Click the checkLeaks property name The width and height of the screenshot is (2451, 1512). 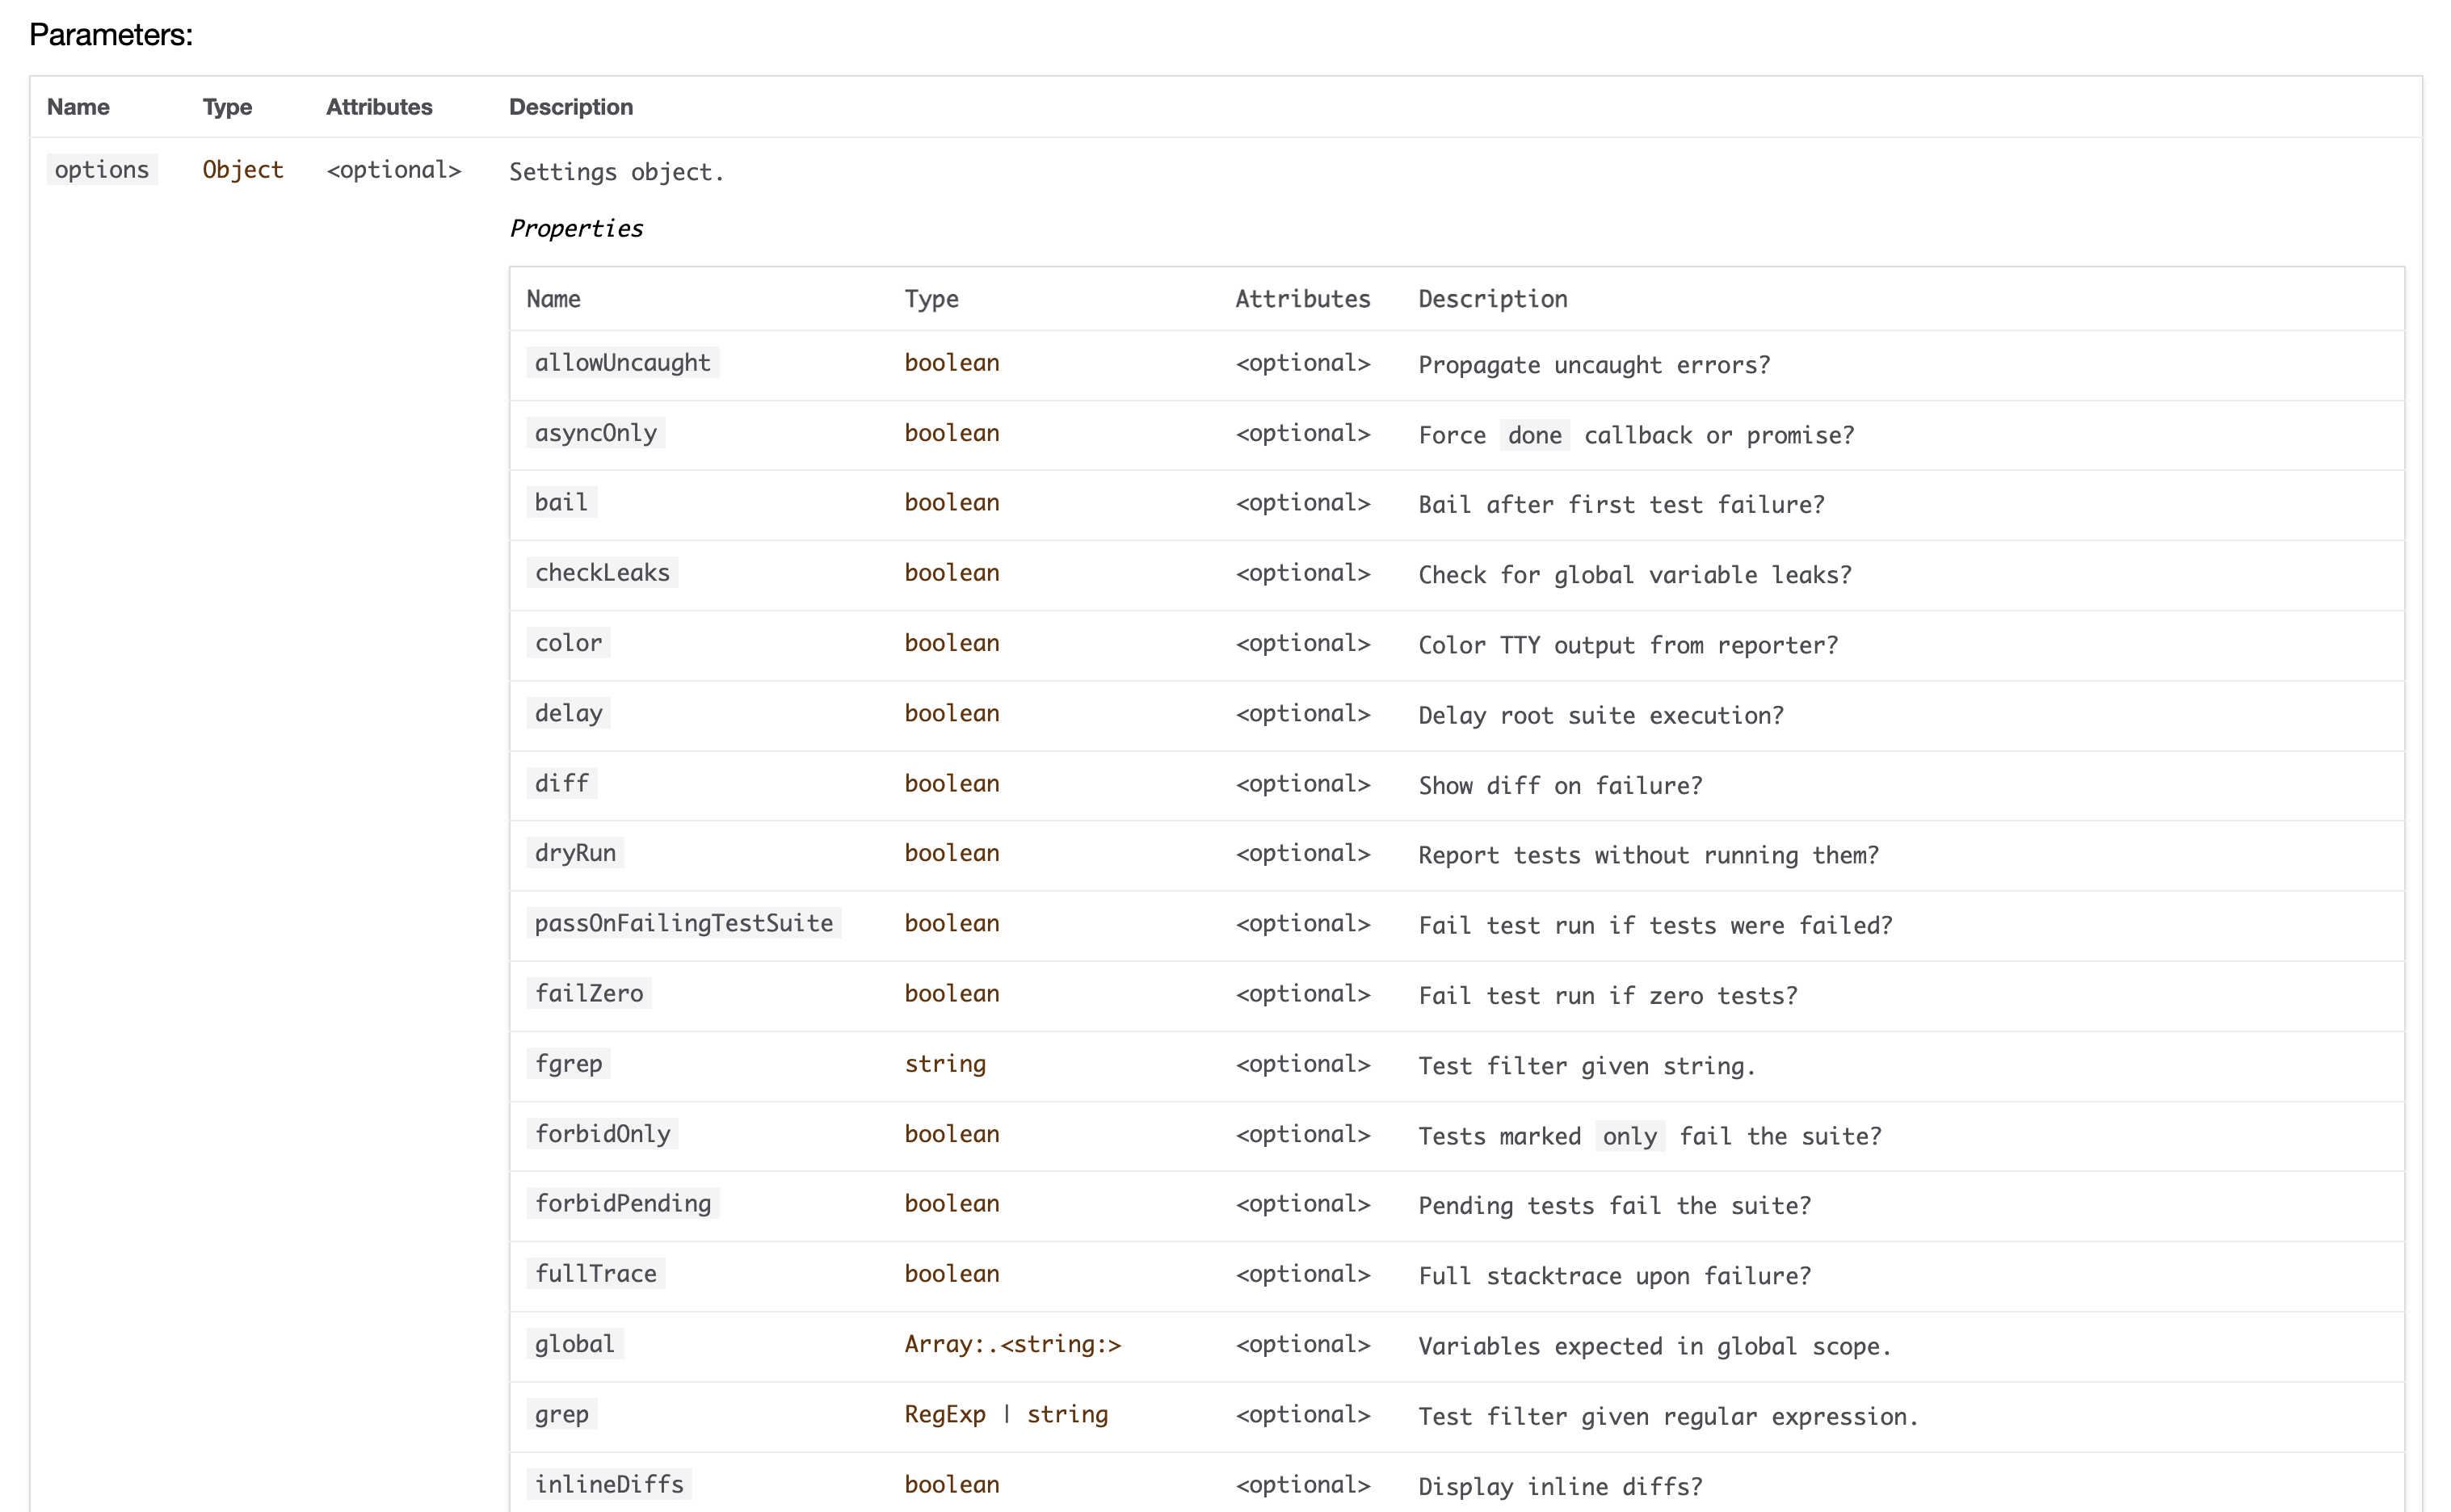coord(602,573)
